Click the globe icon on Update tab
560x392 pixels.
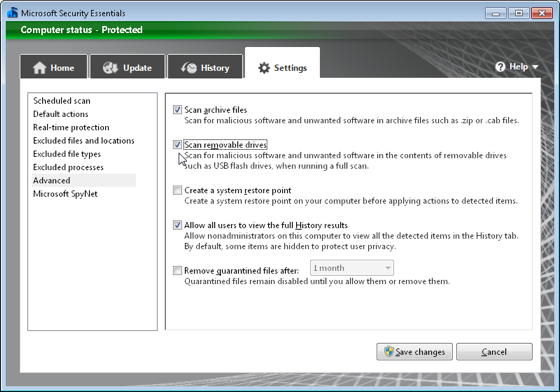click(x=110, y=67)
